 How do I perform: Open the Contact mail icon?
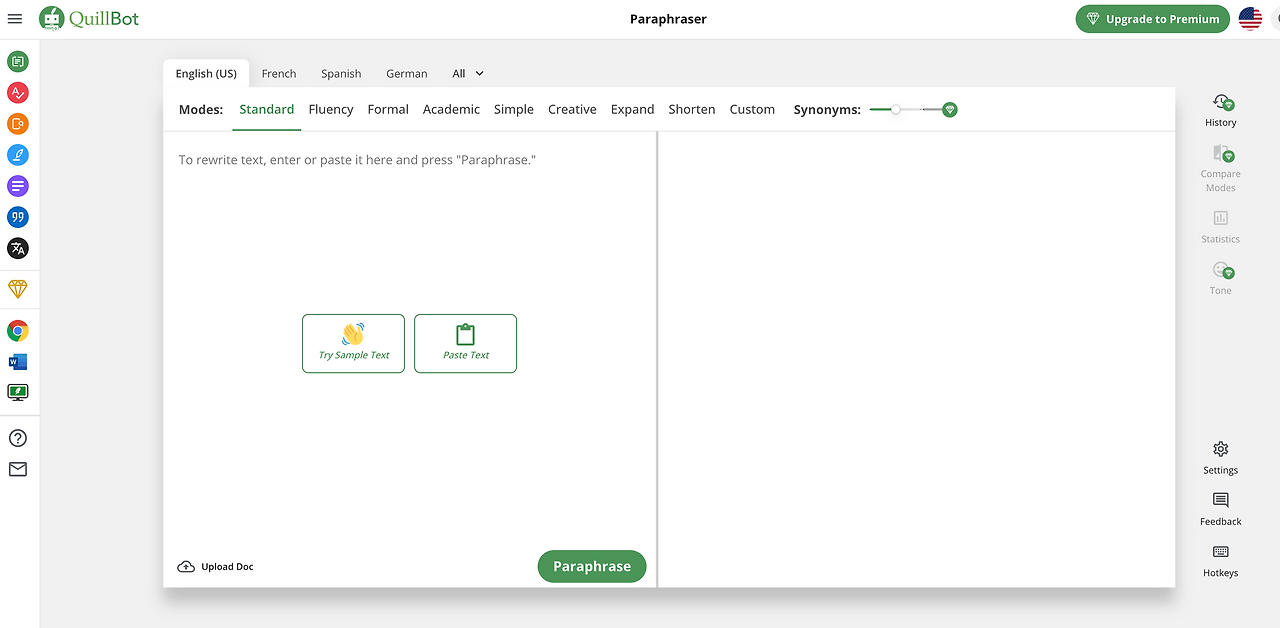coord(18,469)
